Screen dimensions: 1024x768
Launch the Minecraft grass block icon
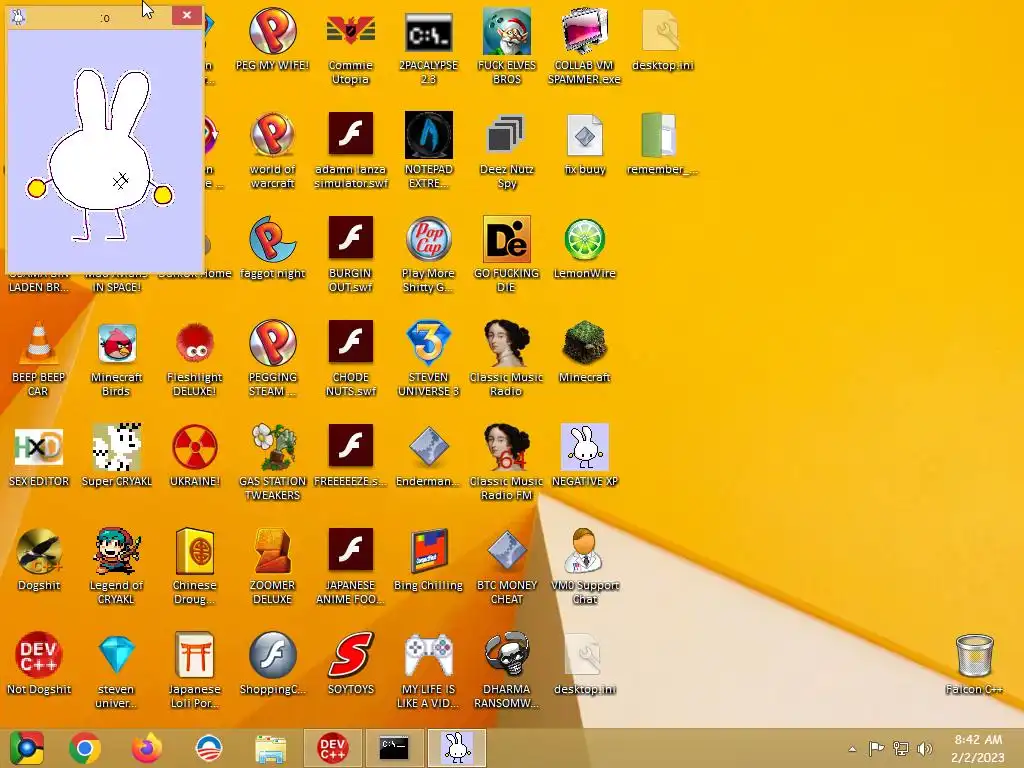click(x=584, y=343)
